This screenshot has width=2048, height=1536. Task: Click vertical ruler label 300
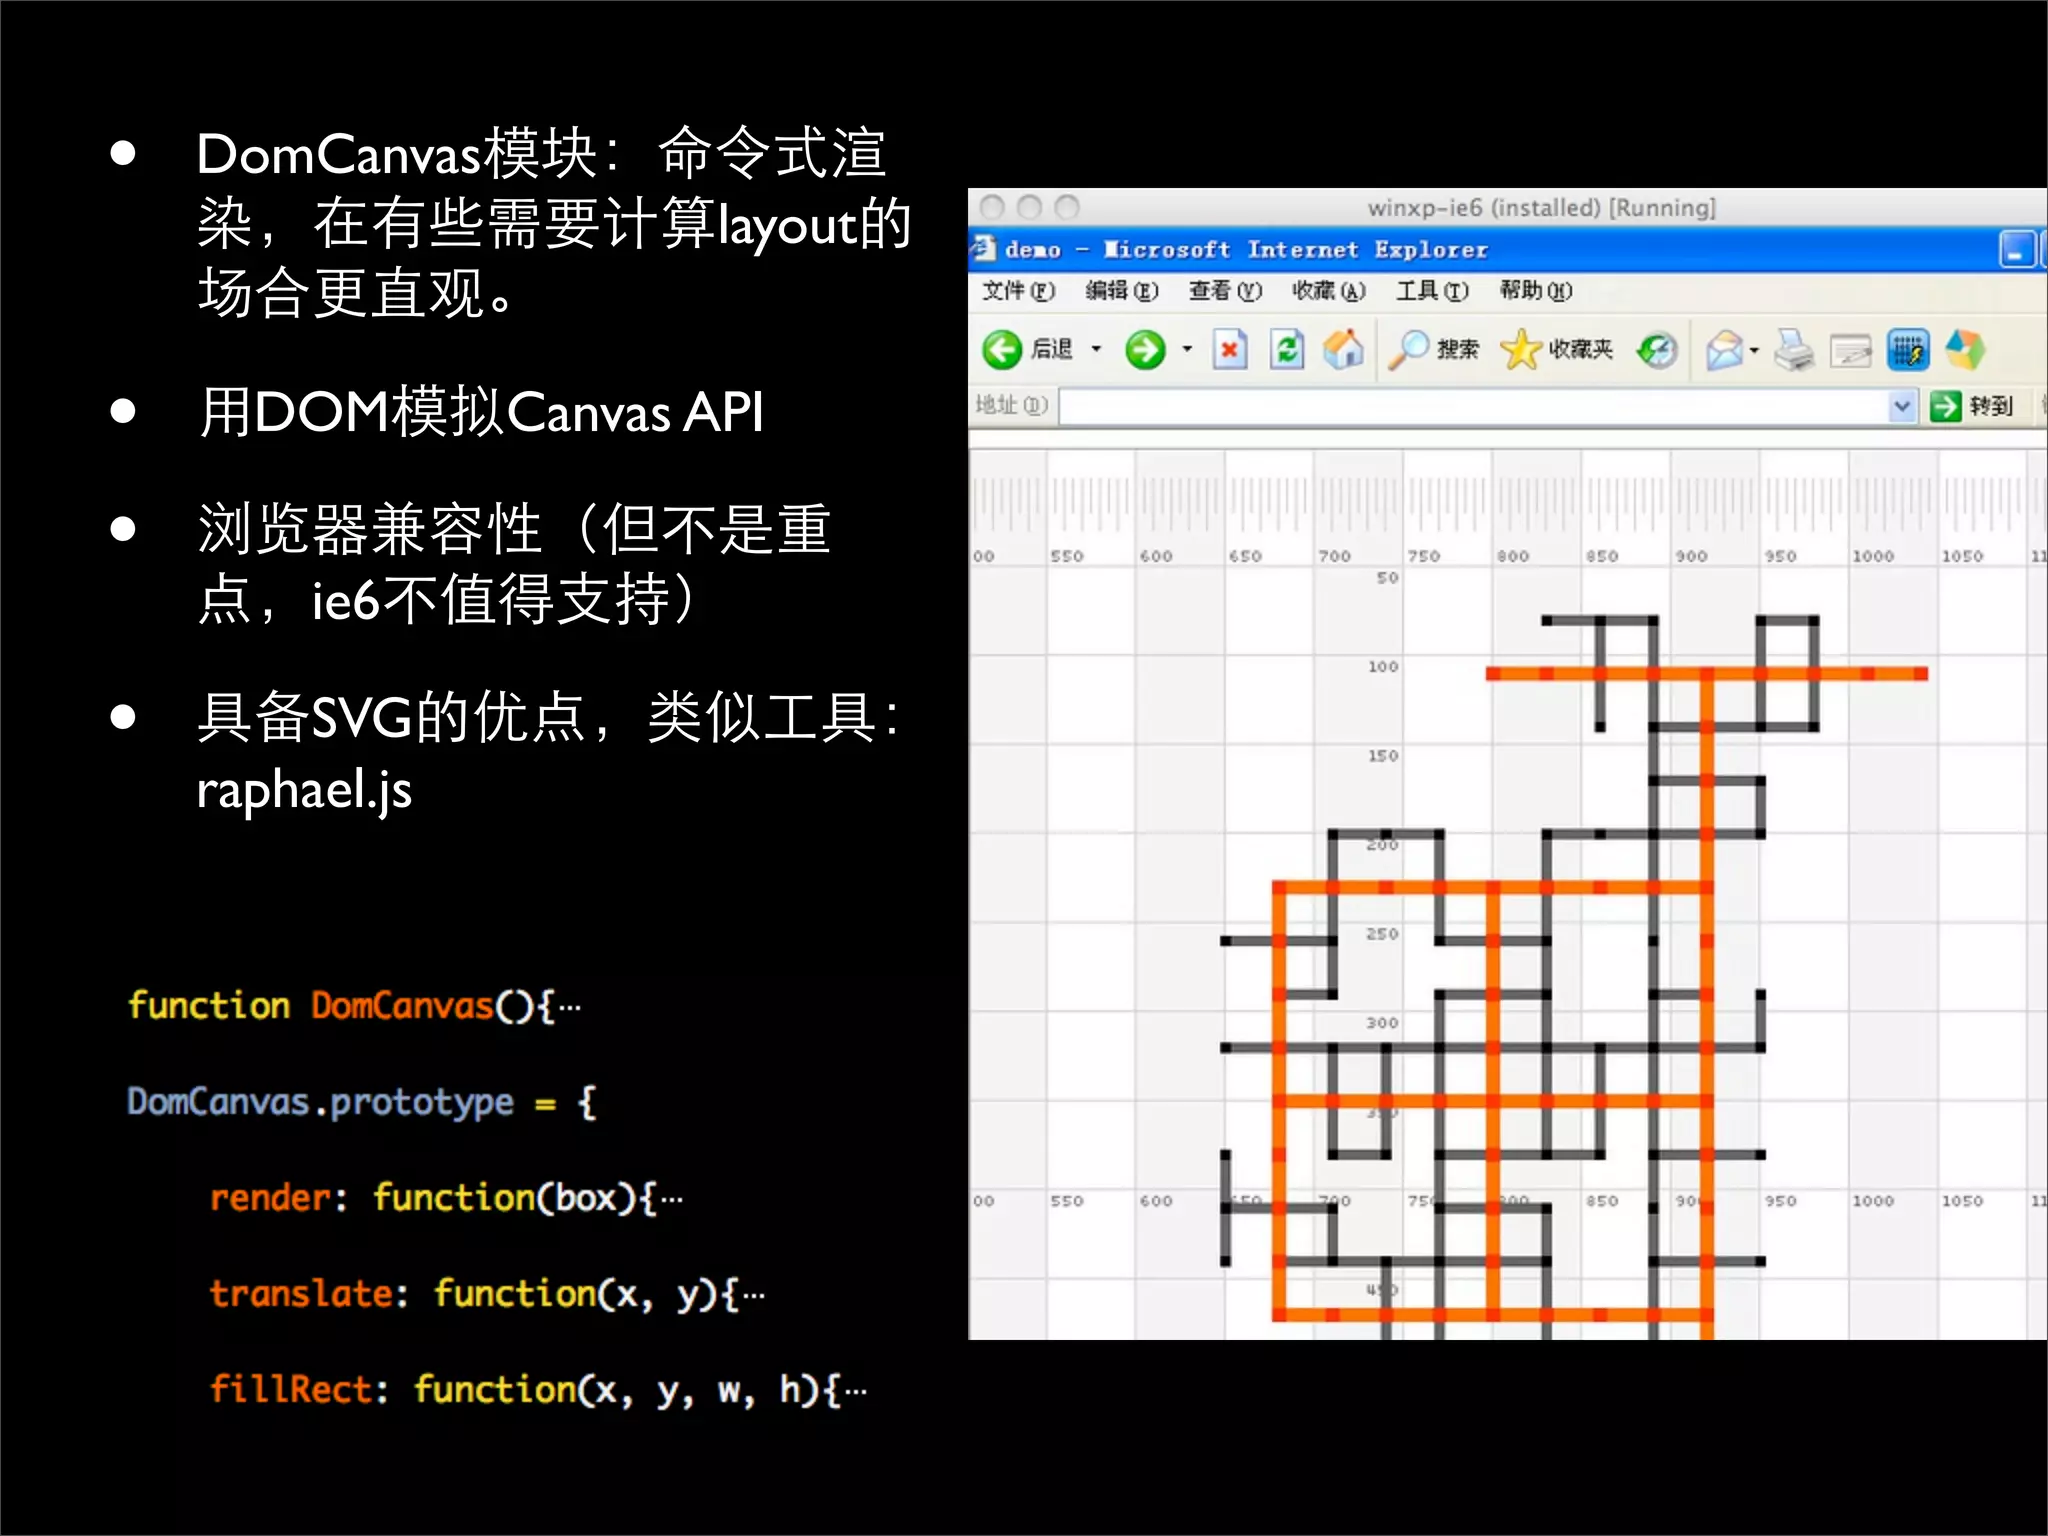point(1383,1023)
